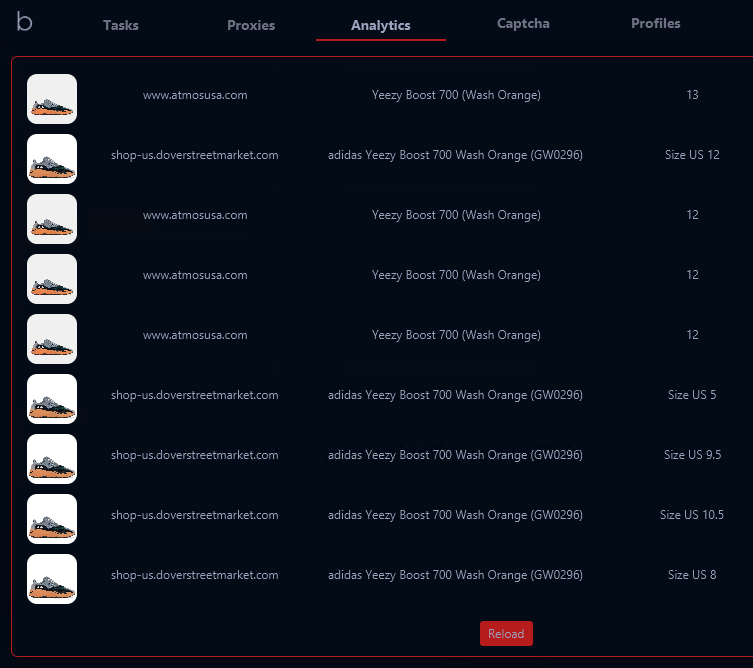Go to the Captcha tab
Viewport: 753px width, 668px height.
[523, 24]
